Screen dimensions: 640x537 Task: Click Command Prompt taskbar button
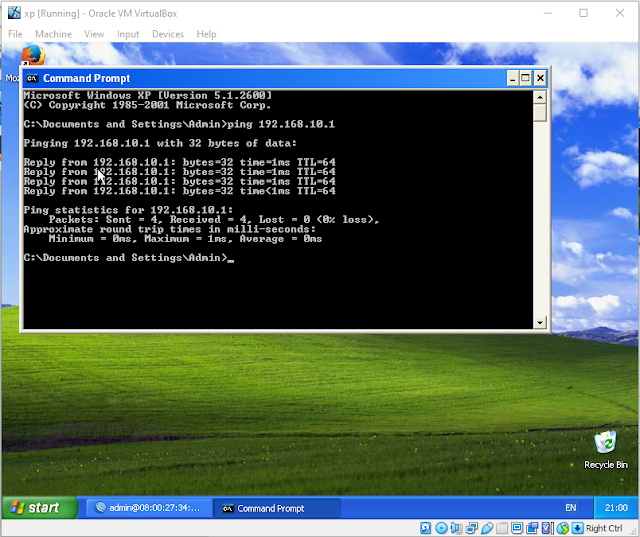tap(277, 508)
